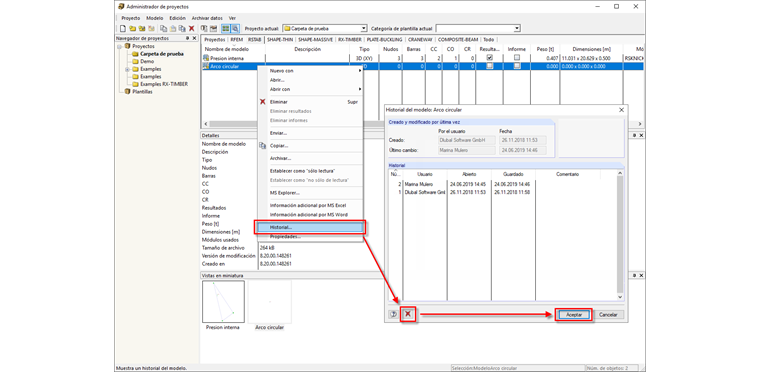Screen dimensions: 760x372
Task: Switch to the RX-TIMBER tab
Action: [x=350, y=40]
